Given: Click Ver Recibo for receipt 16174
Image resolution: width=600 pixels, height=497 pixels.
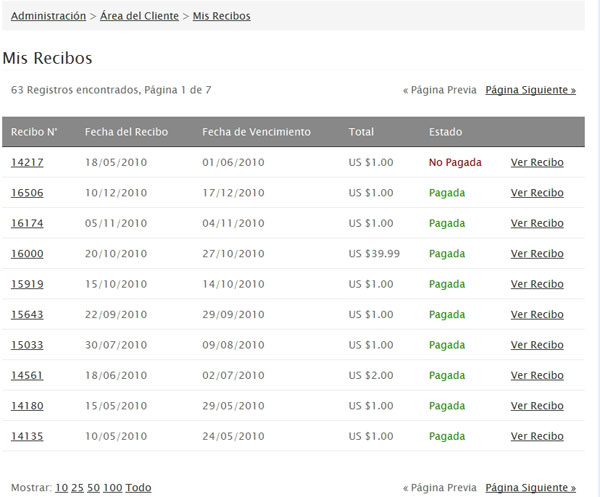Looking at the screenshot, I should point(537,223).
